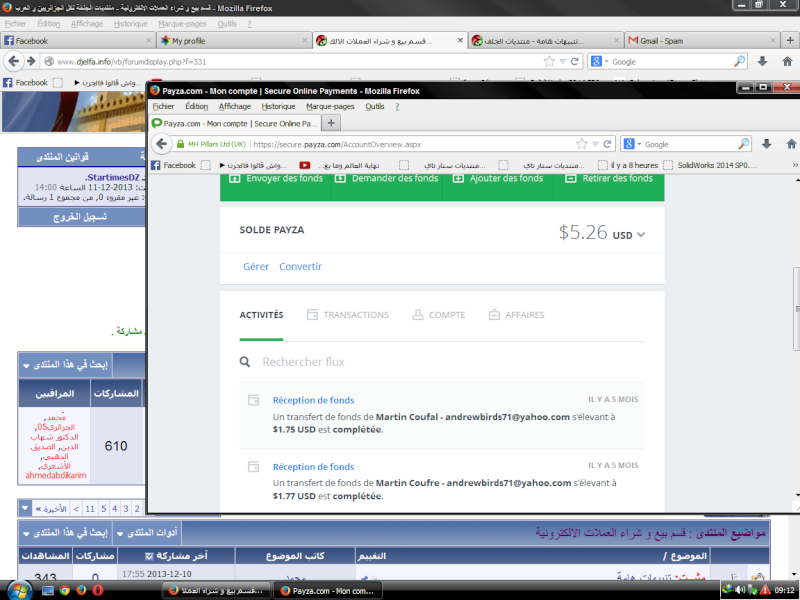Select the ACTIVITÉS tab

pos(261,315)
